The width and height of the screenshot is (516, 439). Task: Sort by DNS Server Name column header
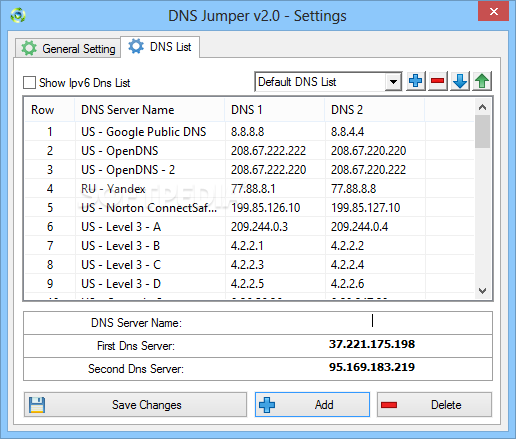click(149, 110)
